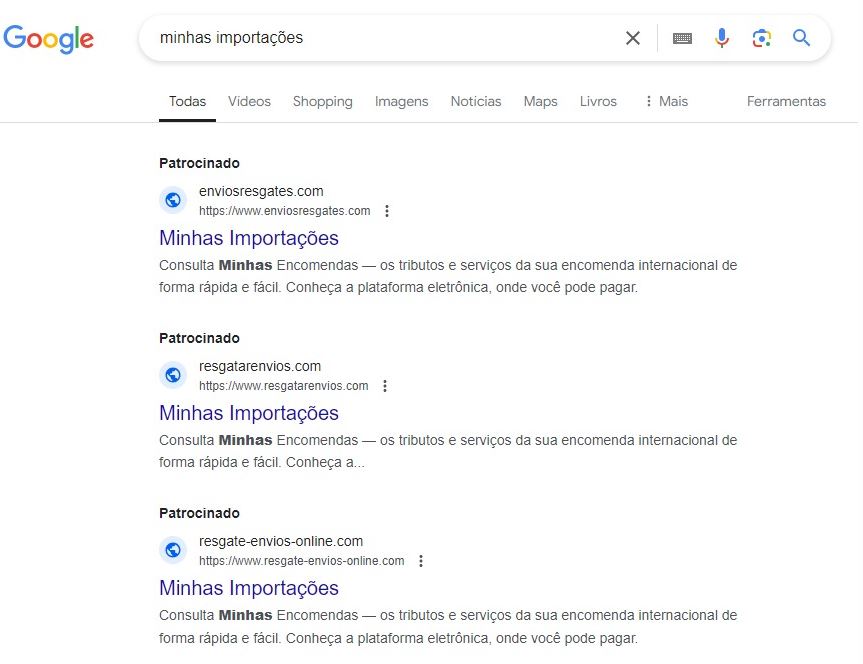Switch to the Imagens tab
This screenshot has height=664, width=863.
(x=401, y=101)
